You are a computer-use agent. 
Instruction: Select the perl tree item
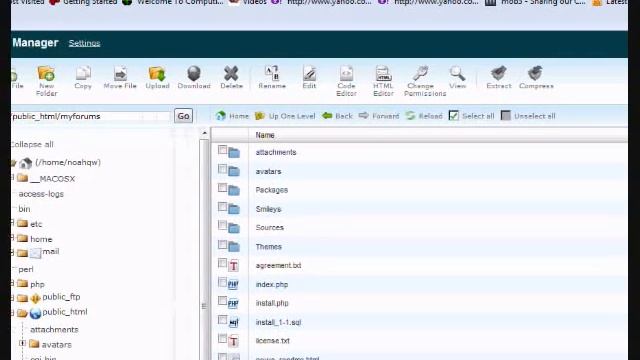click(x=26, y=270)
